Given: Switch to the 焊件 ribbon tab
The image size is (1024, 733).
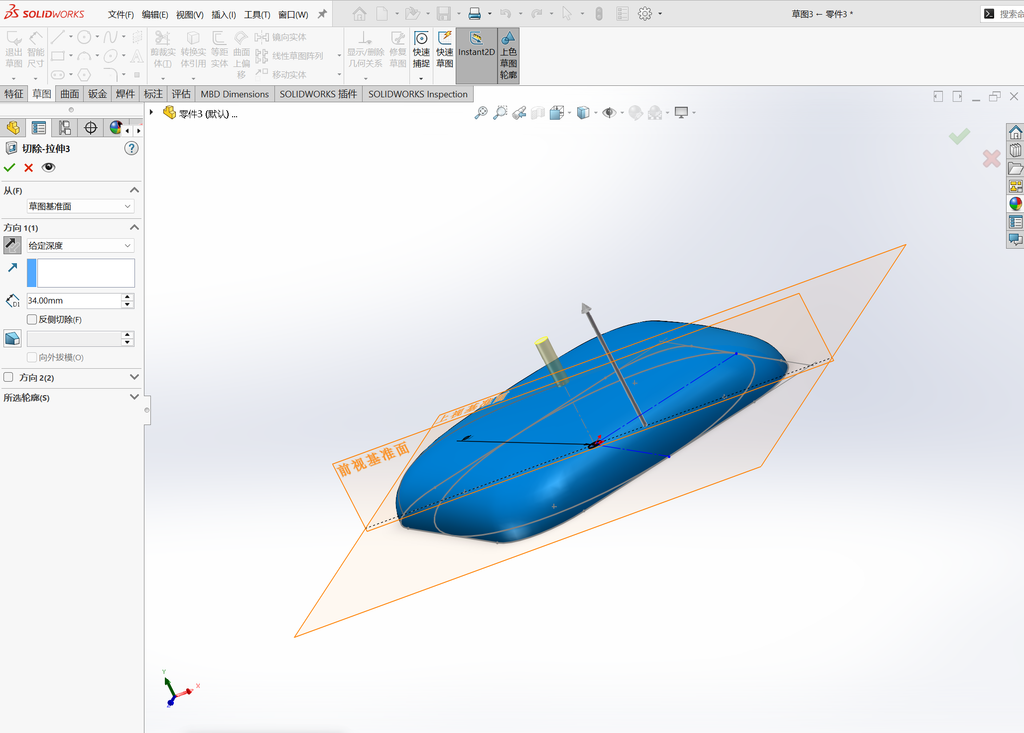Looking at the screenshot, I should 125,94.
